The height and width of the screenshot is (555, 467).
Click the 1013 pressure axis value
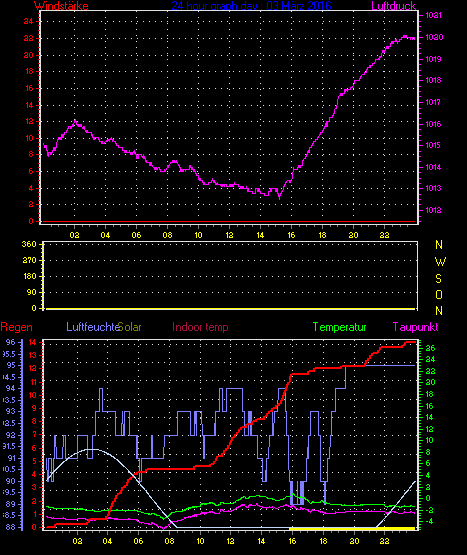(433, 188)
